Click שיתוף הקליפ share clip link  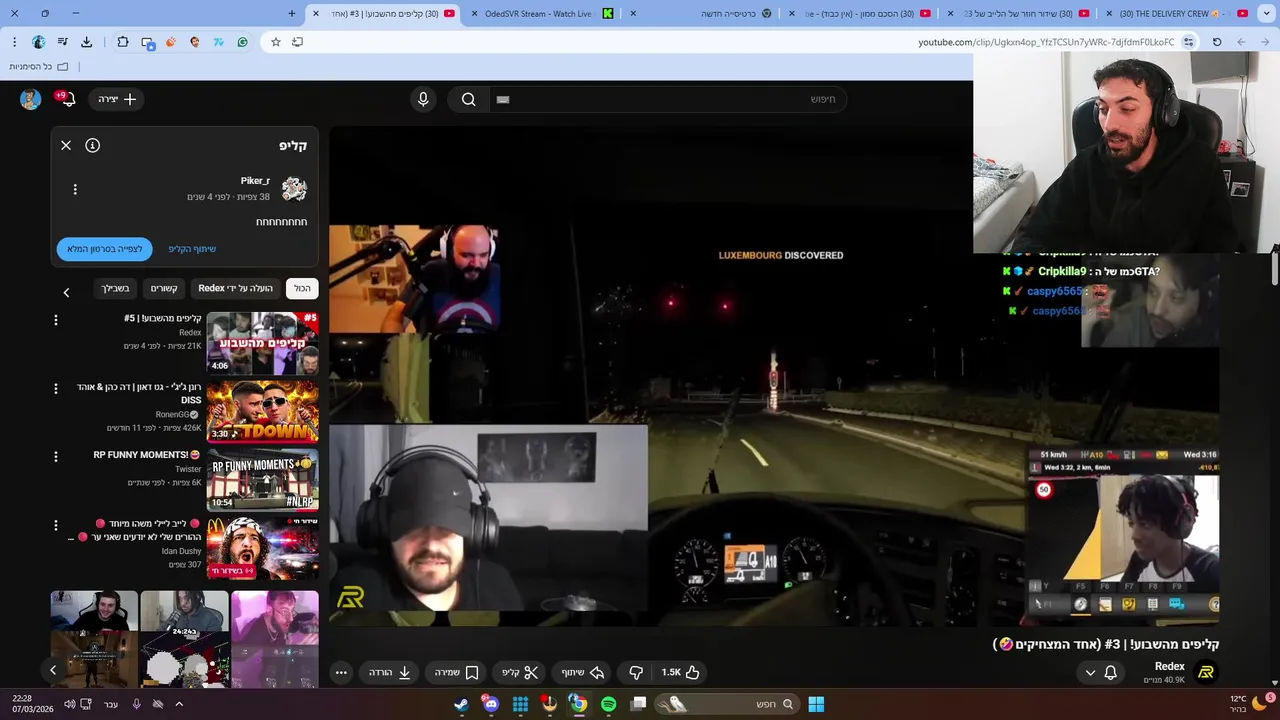coord(192,249)
